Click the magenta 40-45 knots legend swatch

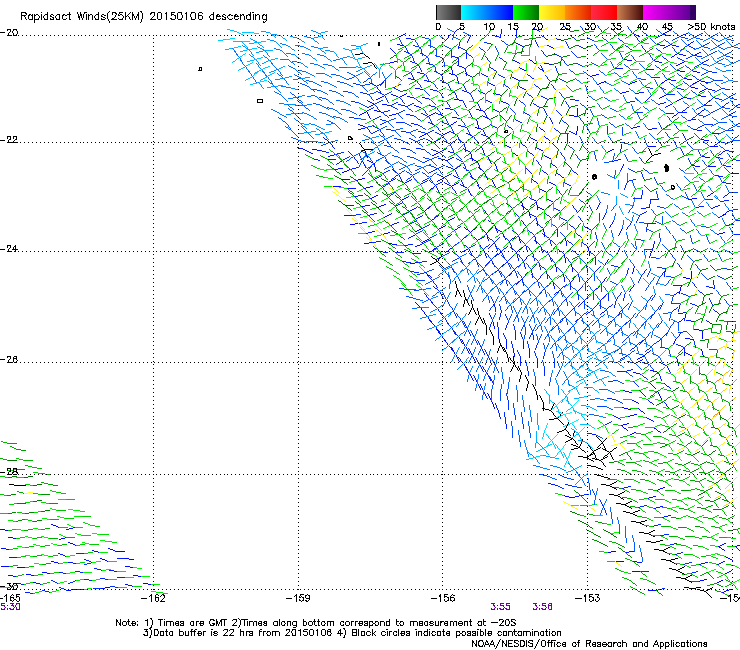[656, 12]
